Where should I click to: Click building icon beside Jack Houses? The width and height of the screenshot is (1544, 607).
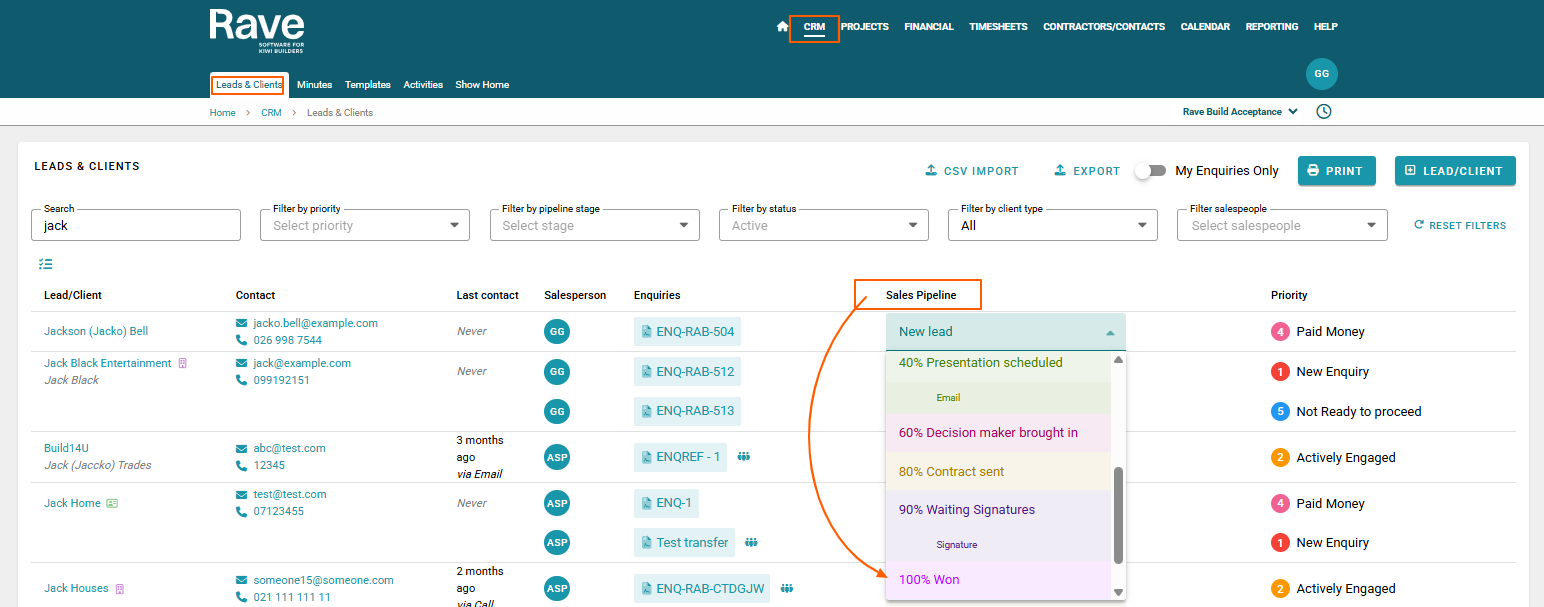[x=119, y=588]
